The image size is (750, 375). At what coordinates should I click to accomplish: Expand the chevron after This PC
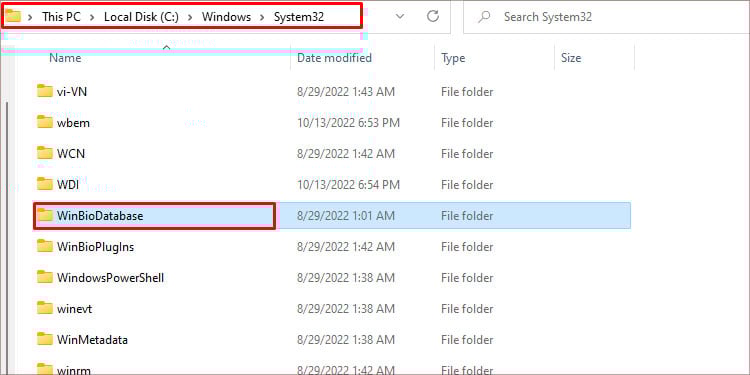(93, 17)
